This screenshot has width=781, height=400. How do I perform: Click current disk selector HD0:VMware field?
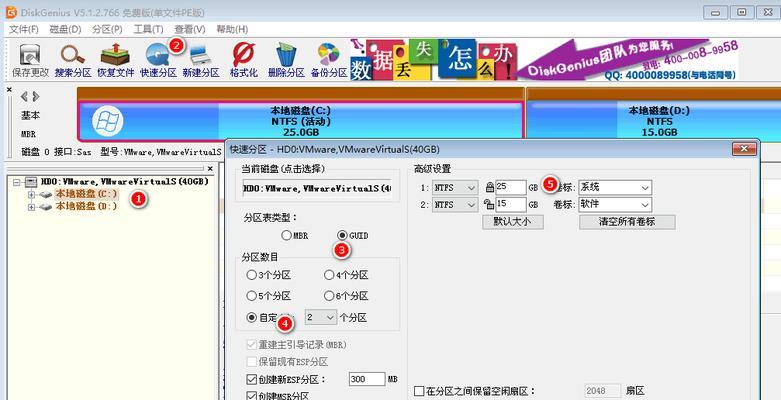(317, 189)
